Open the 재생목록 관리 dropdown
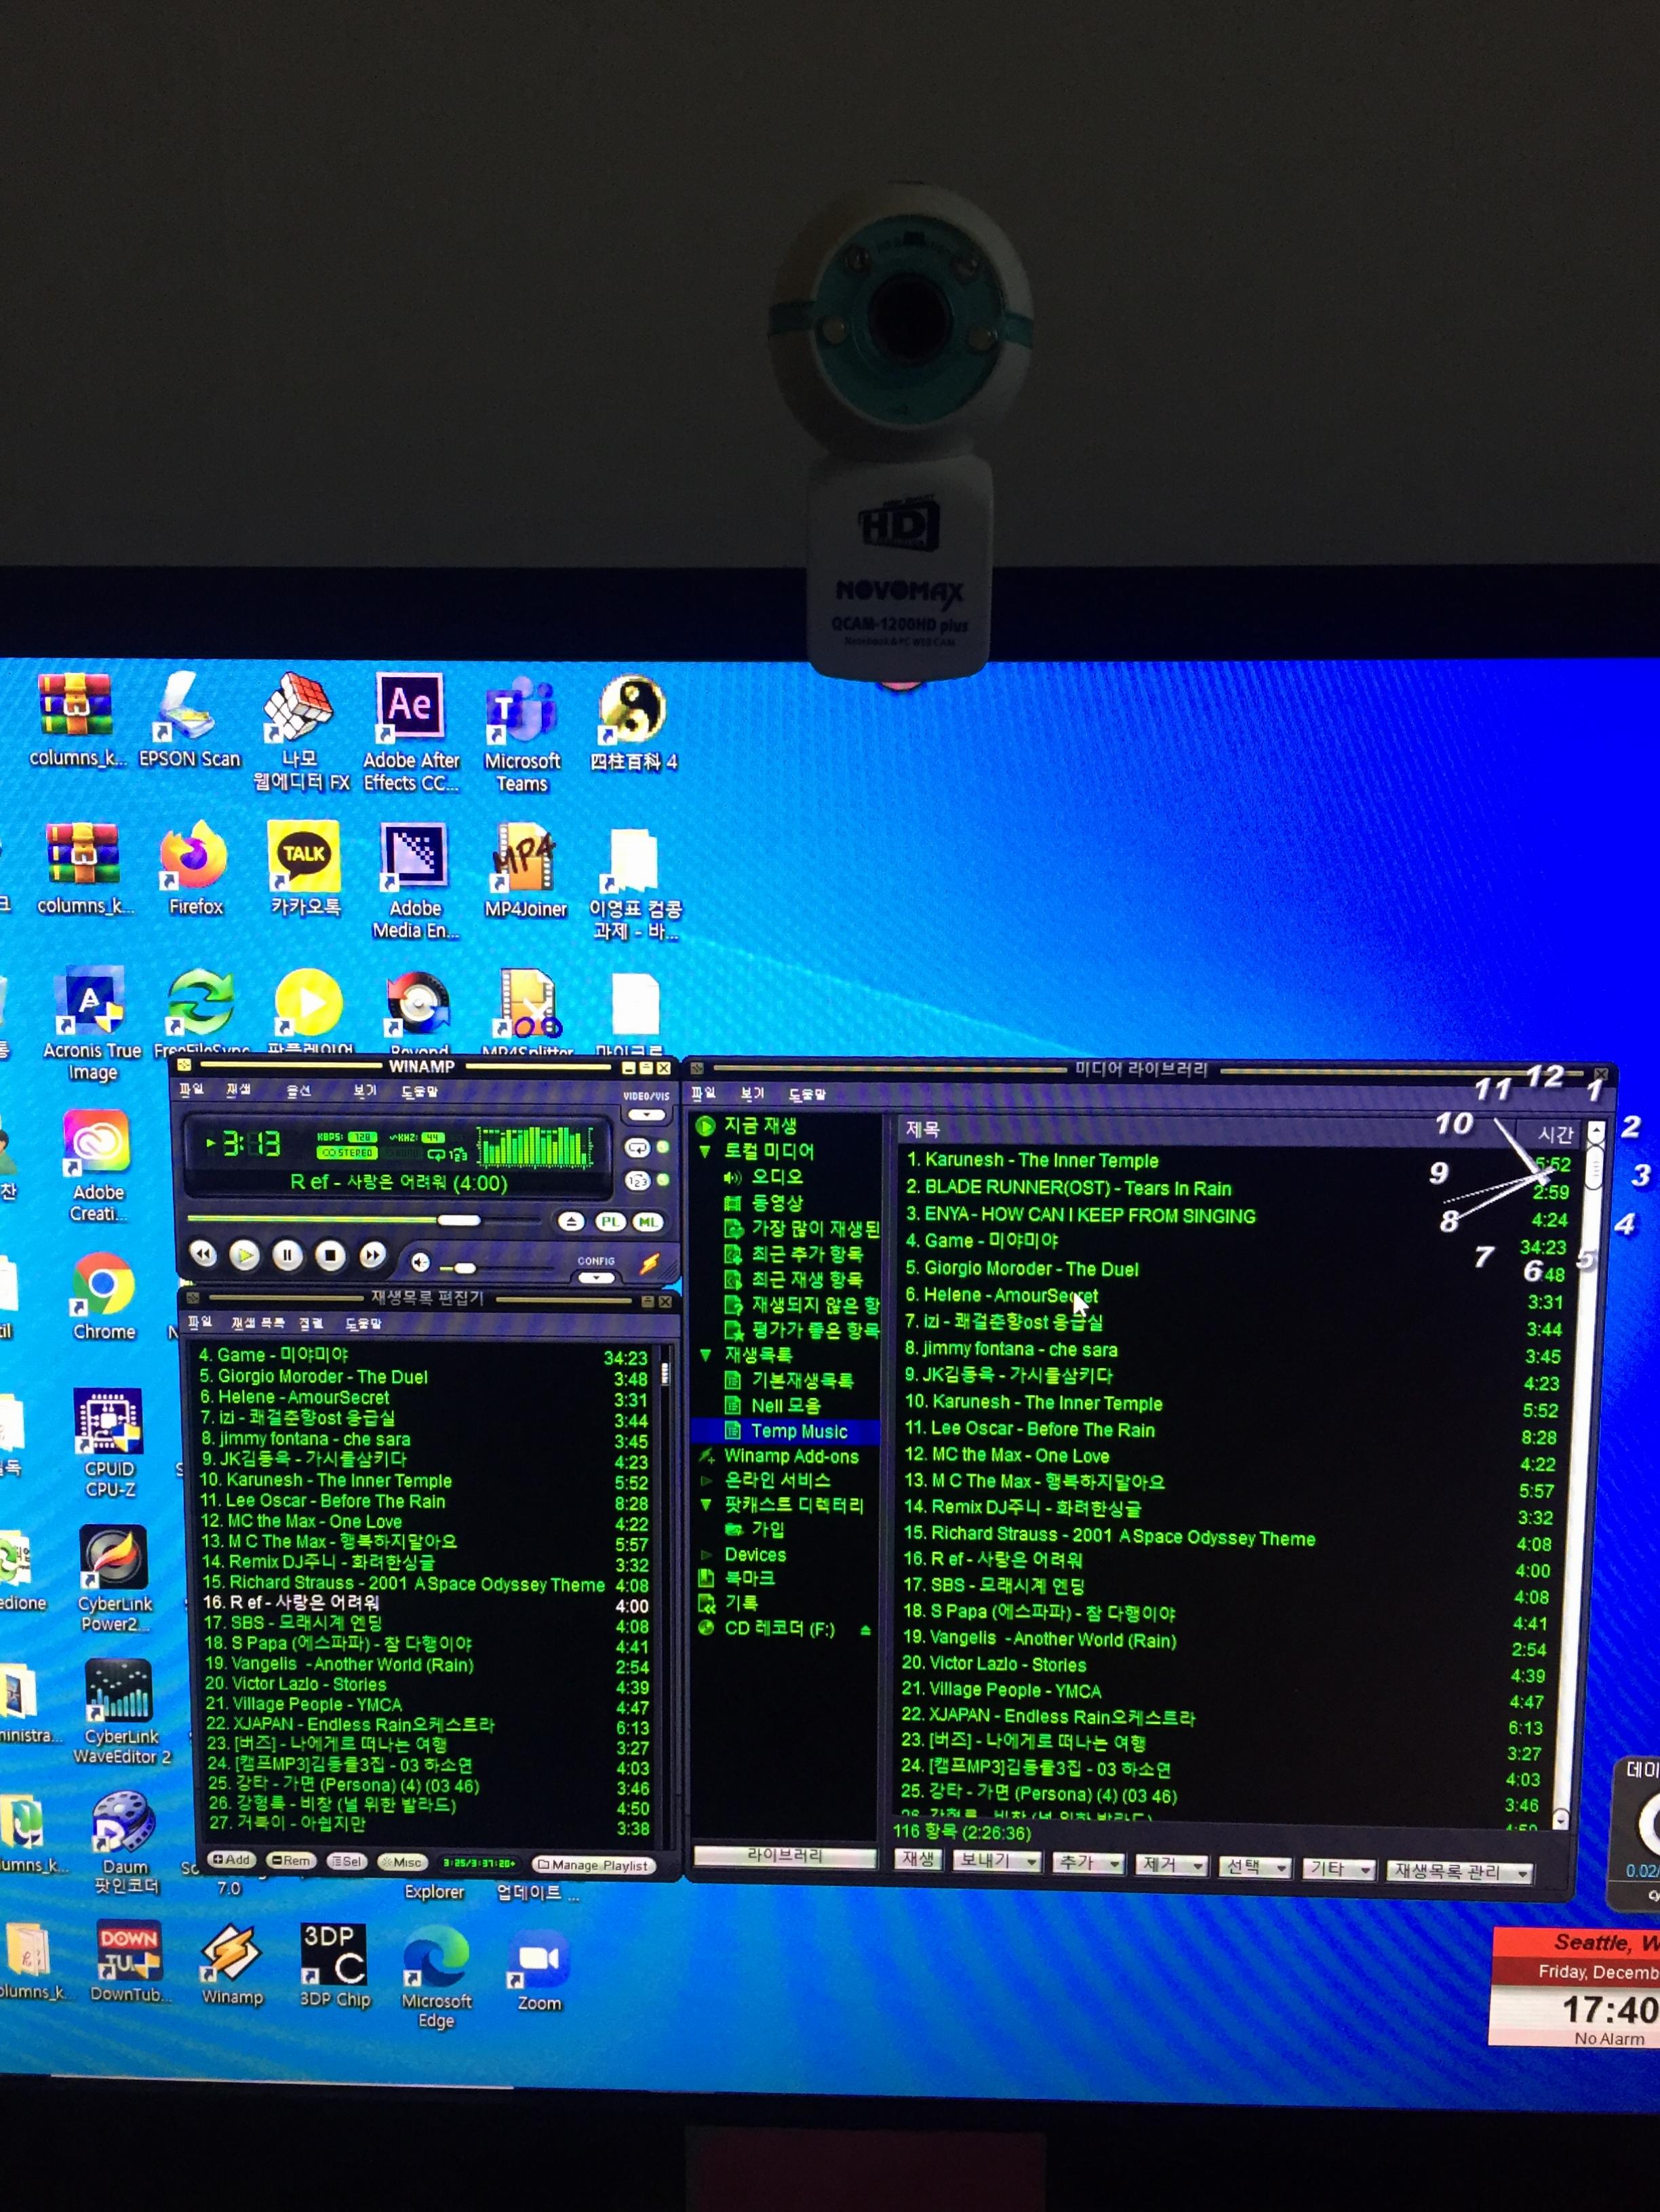This screenshot has height=2212, width=1660. coord(1460,1872)
